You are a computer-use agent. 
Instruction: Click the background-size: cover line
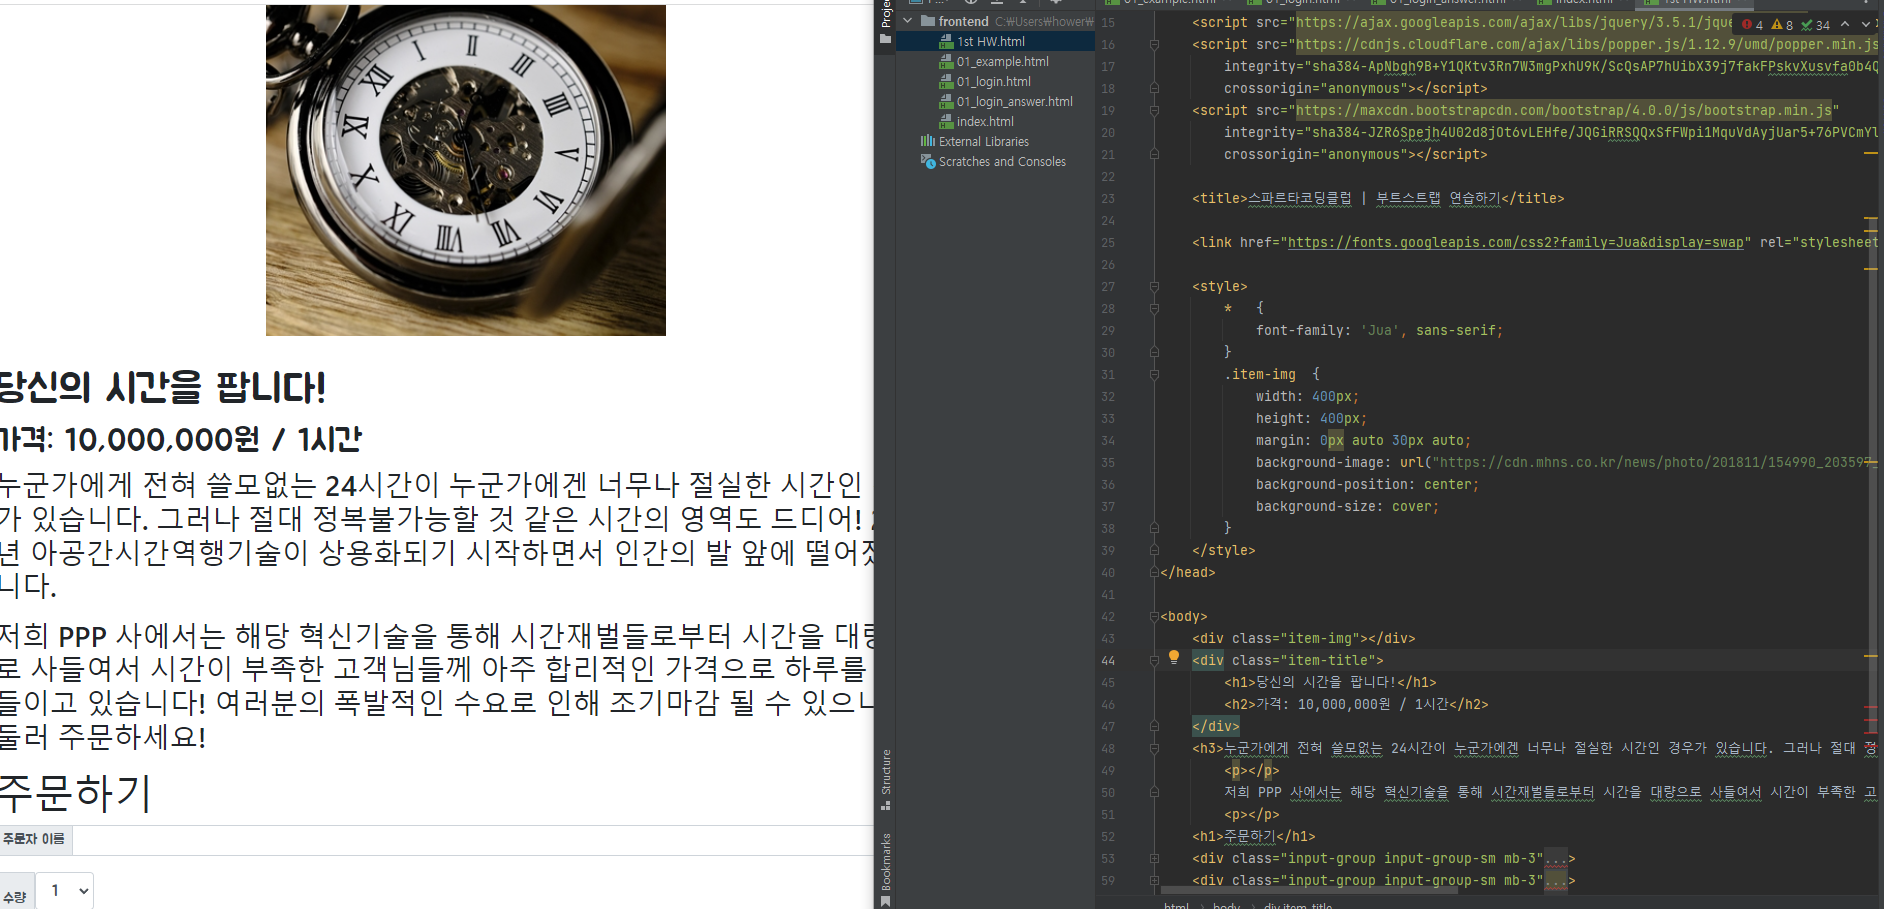click(x=1347, y=507)
